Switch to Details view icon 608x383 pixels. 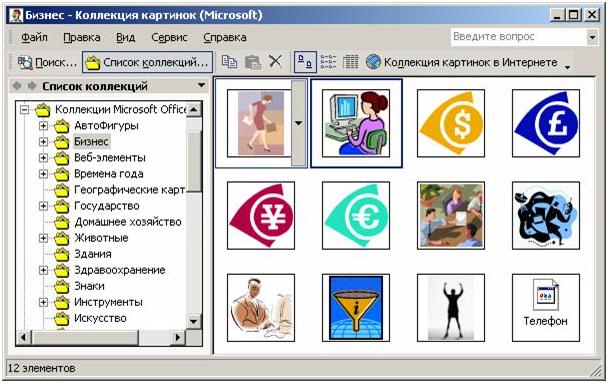tap(351, 62)
